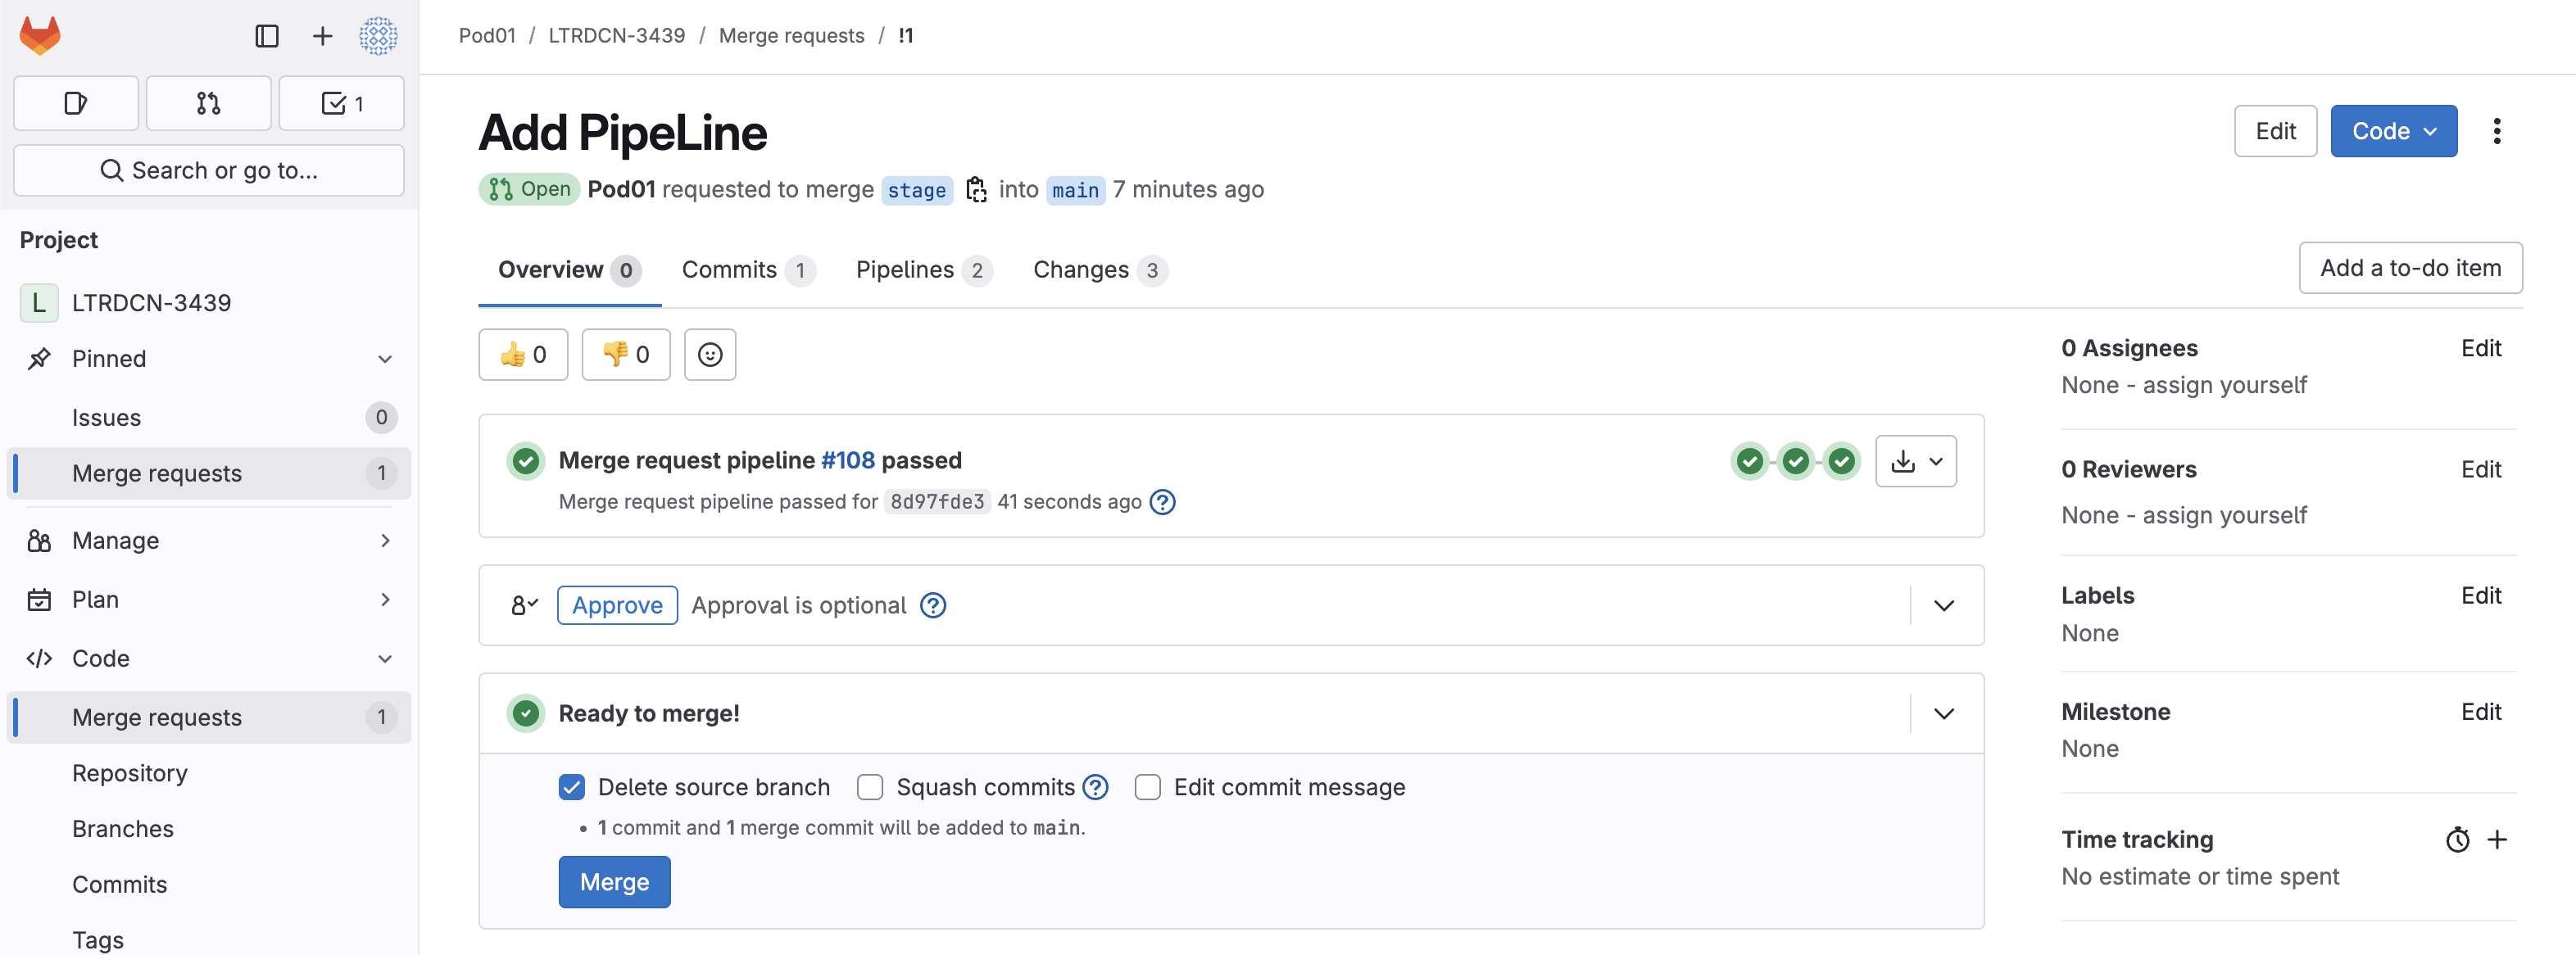2576x955 pixels.
Task: Click the Search or go to field
Action: click(x=209, y=171)
